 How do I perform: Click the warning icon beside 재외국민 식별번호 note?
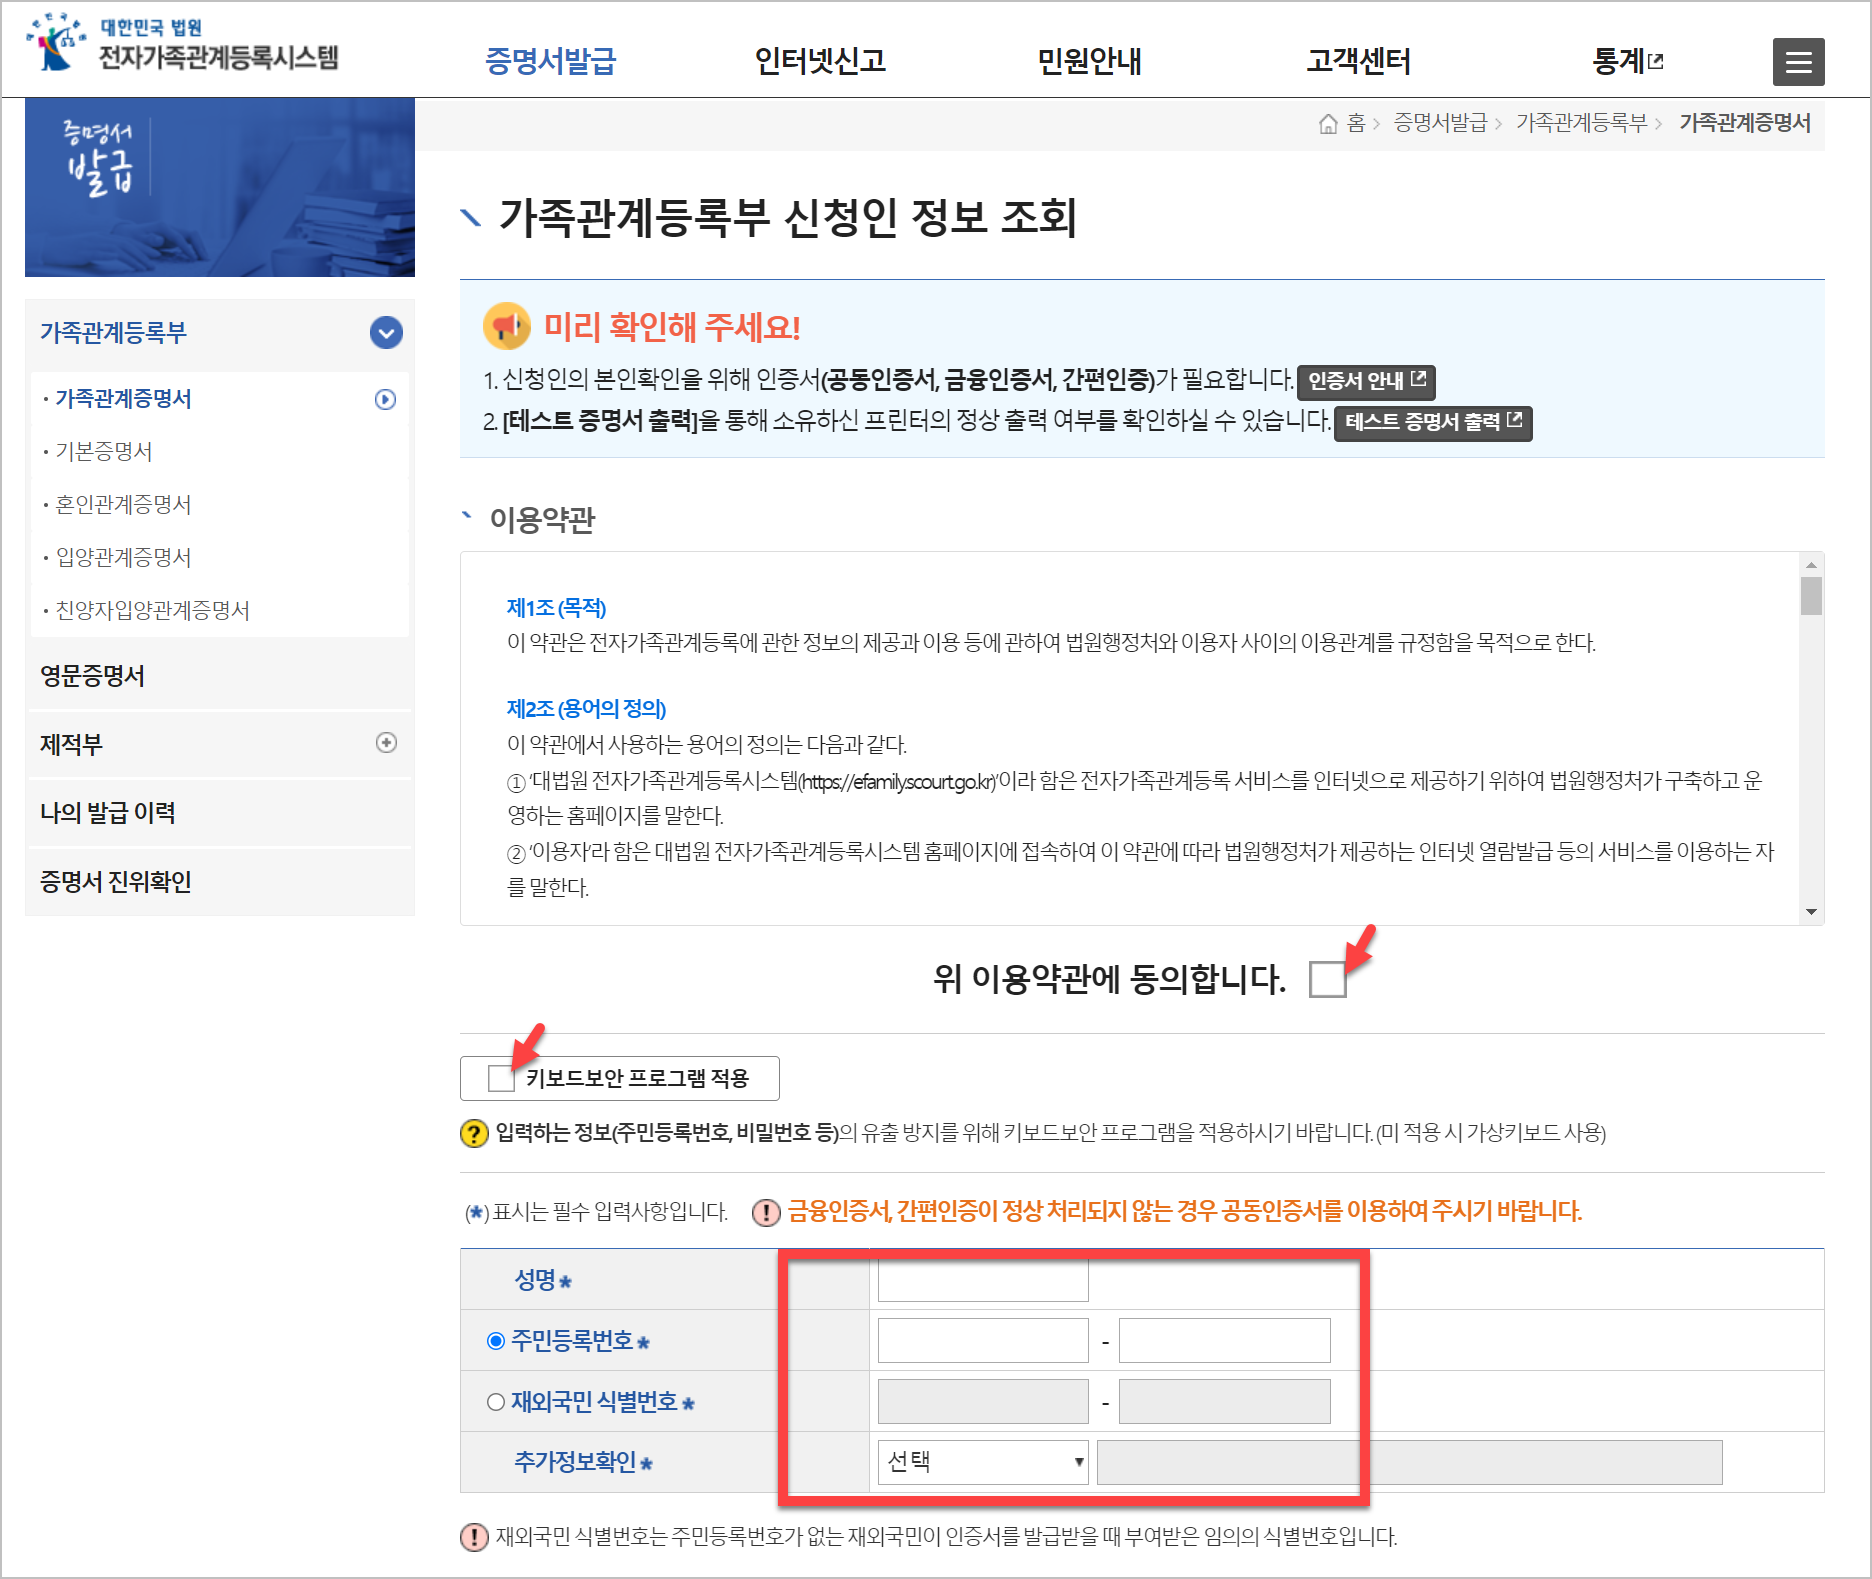coord(474,1537)
